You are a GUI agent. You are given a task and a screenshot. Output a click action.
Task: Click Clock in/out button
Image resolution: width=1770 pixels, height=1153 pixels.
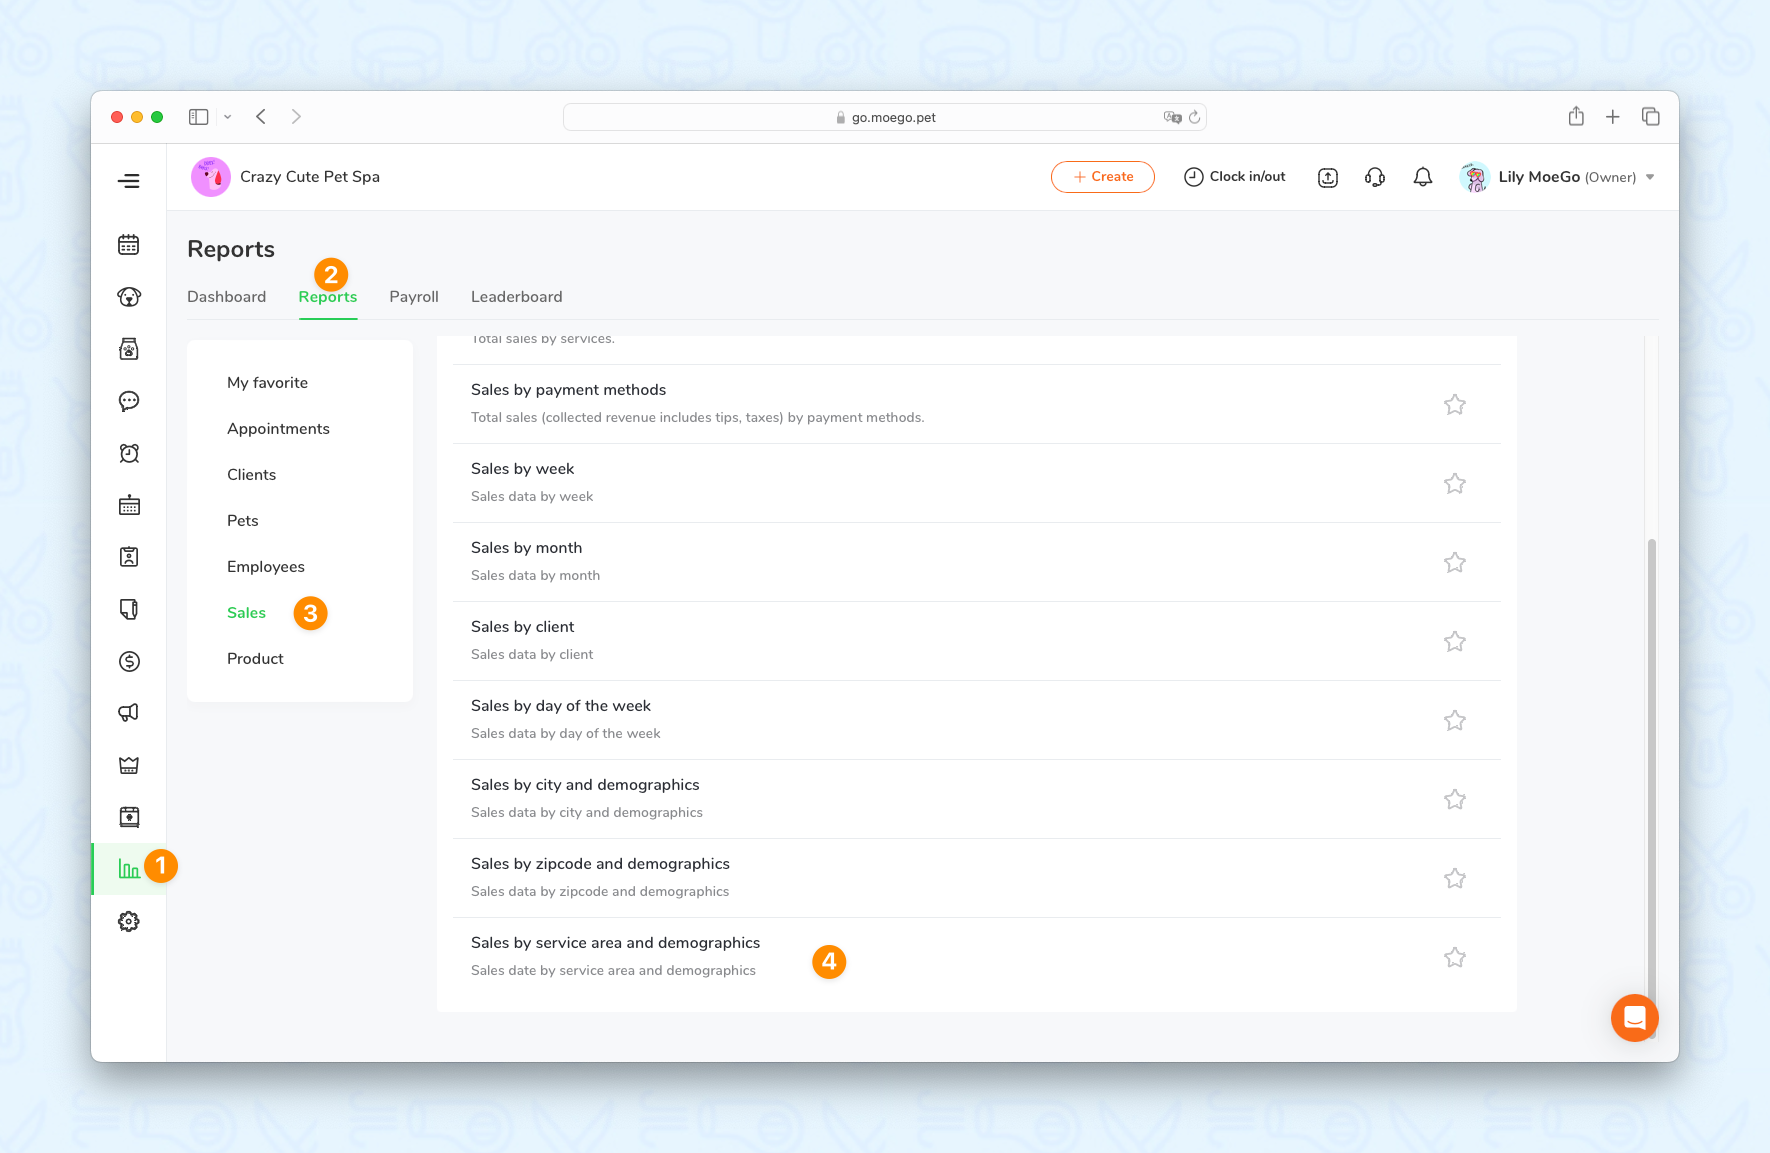point(1234,177)
